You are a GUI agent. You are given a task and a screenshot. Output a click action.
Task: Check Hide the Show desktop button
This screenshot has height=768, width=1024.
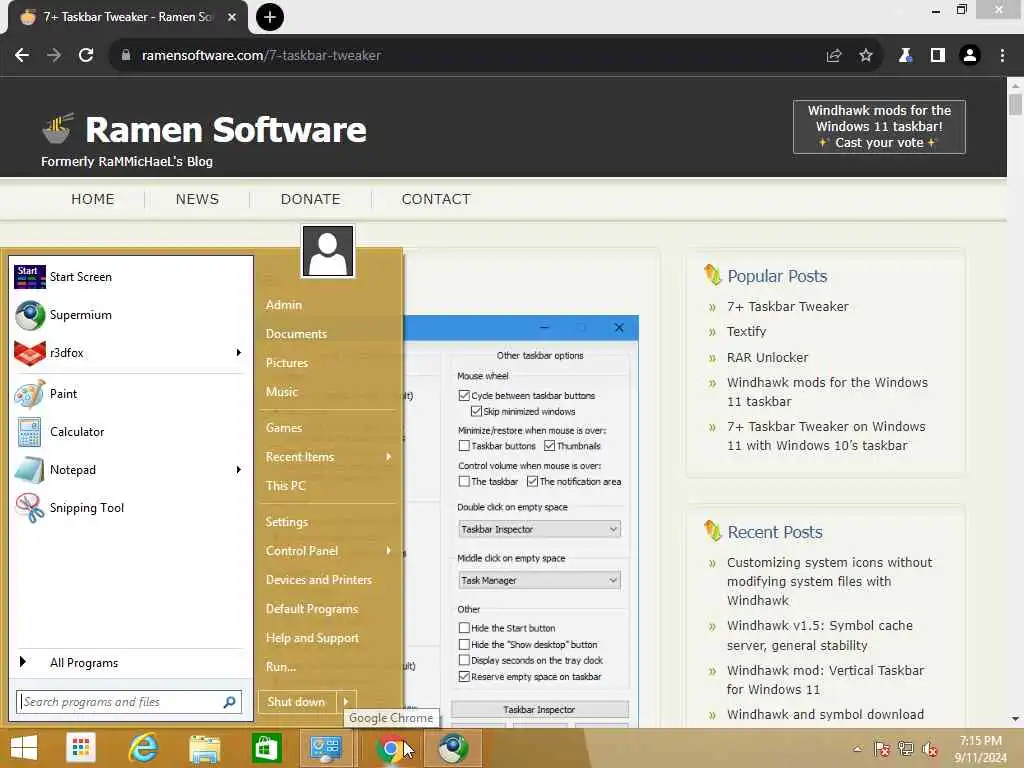pos(464,644)
